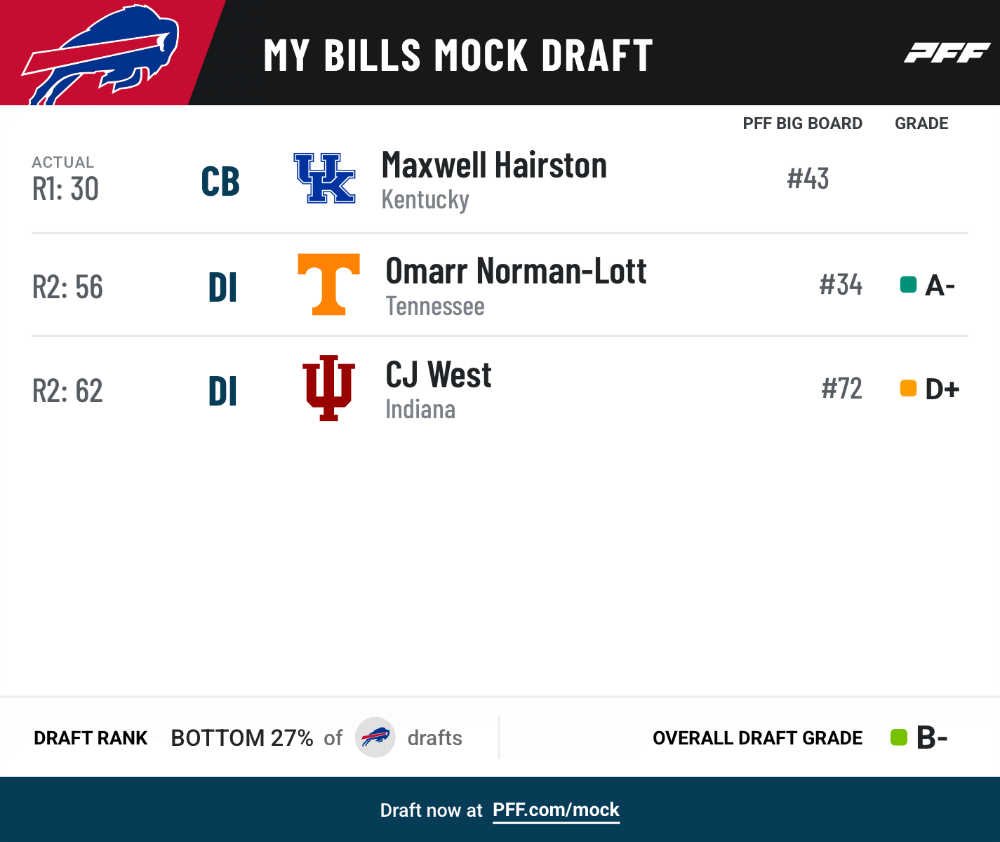Select the Kentucky UK team logo
The height and width of the screenshot is (842, 1000).
[x=325, y=178]
